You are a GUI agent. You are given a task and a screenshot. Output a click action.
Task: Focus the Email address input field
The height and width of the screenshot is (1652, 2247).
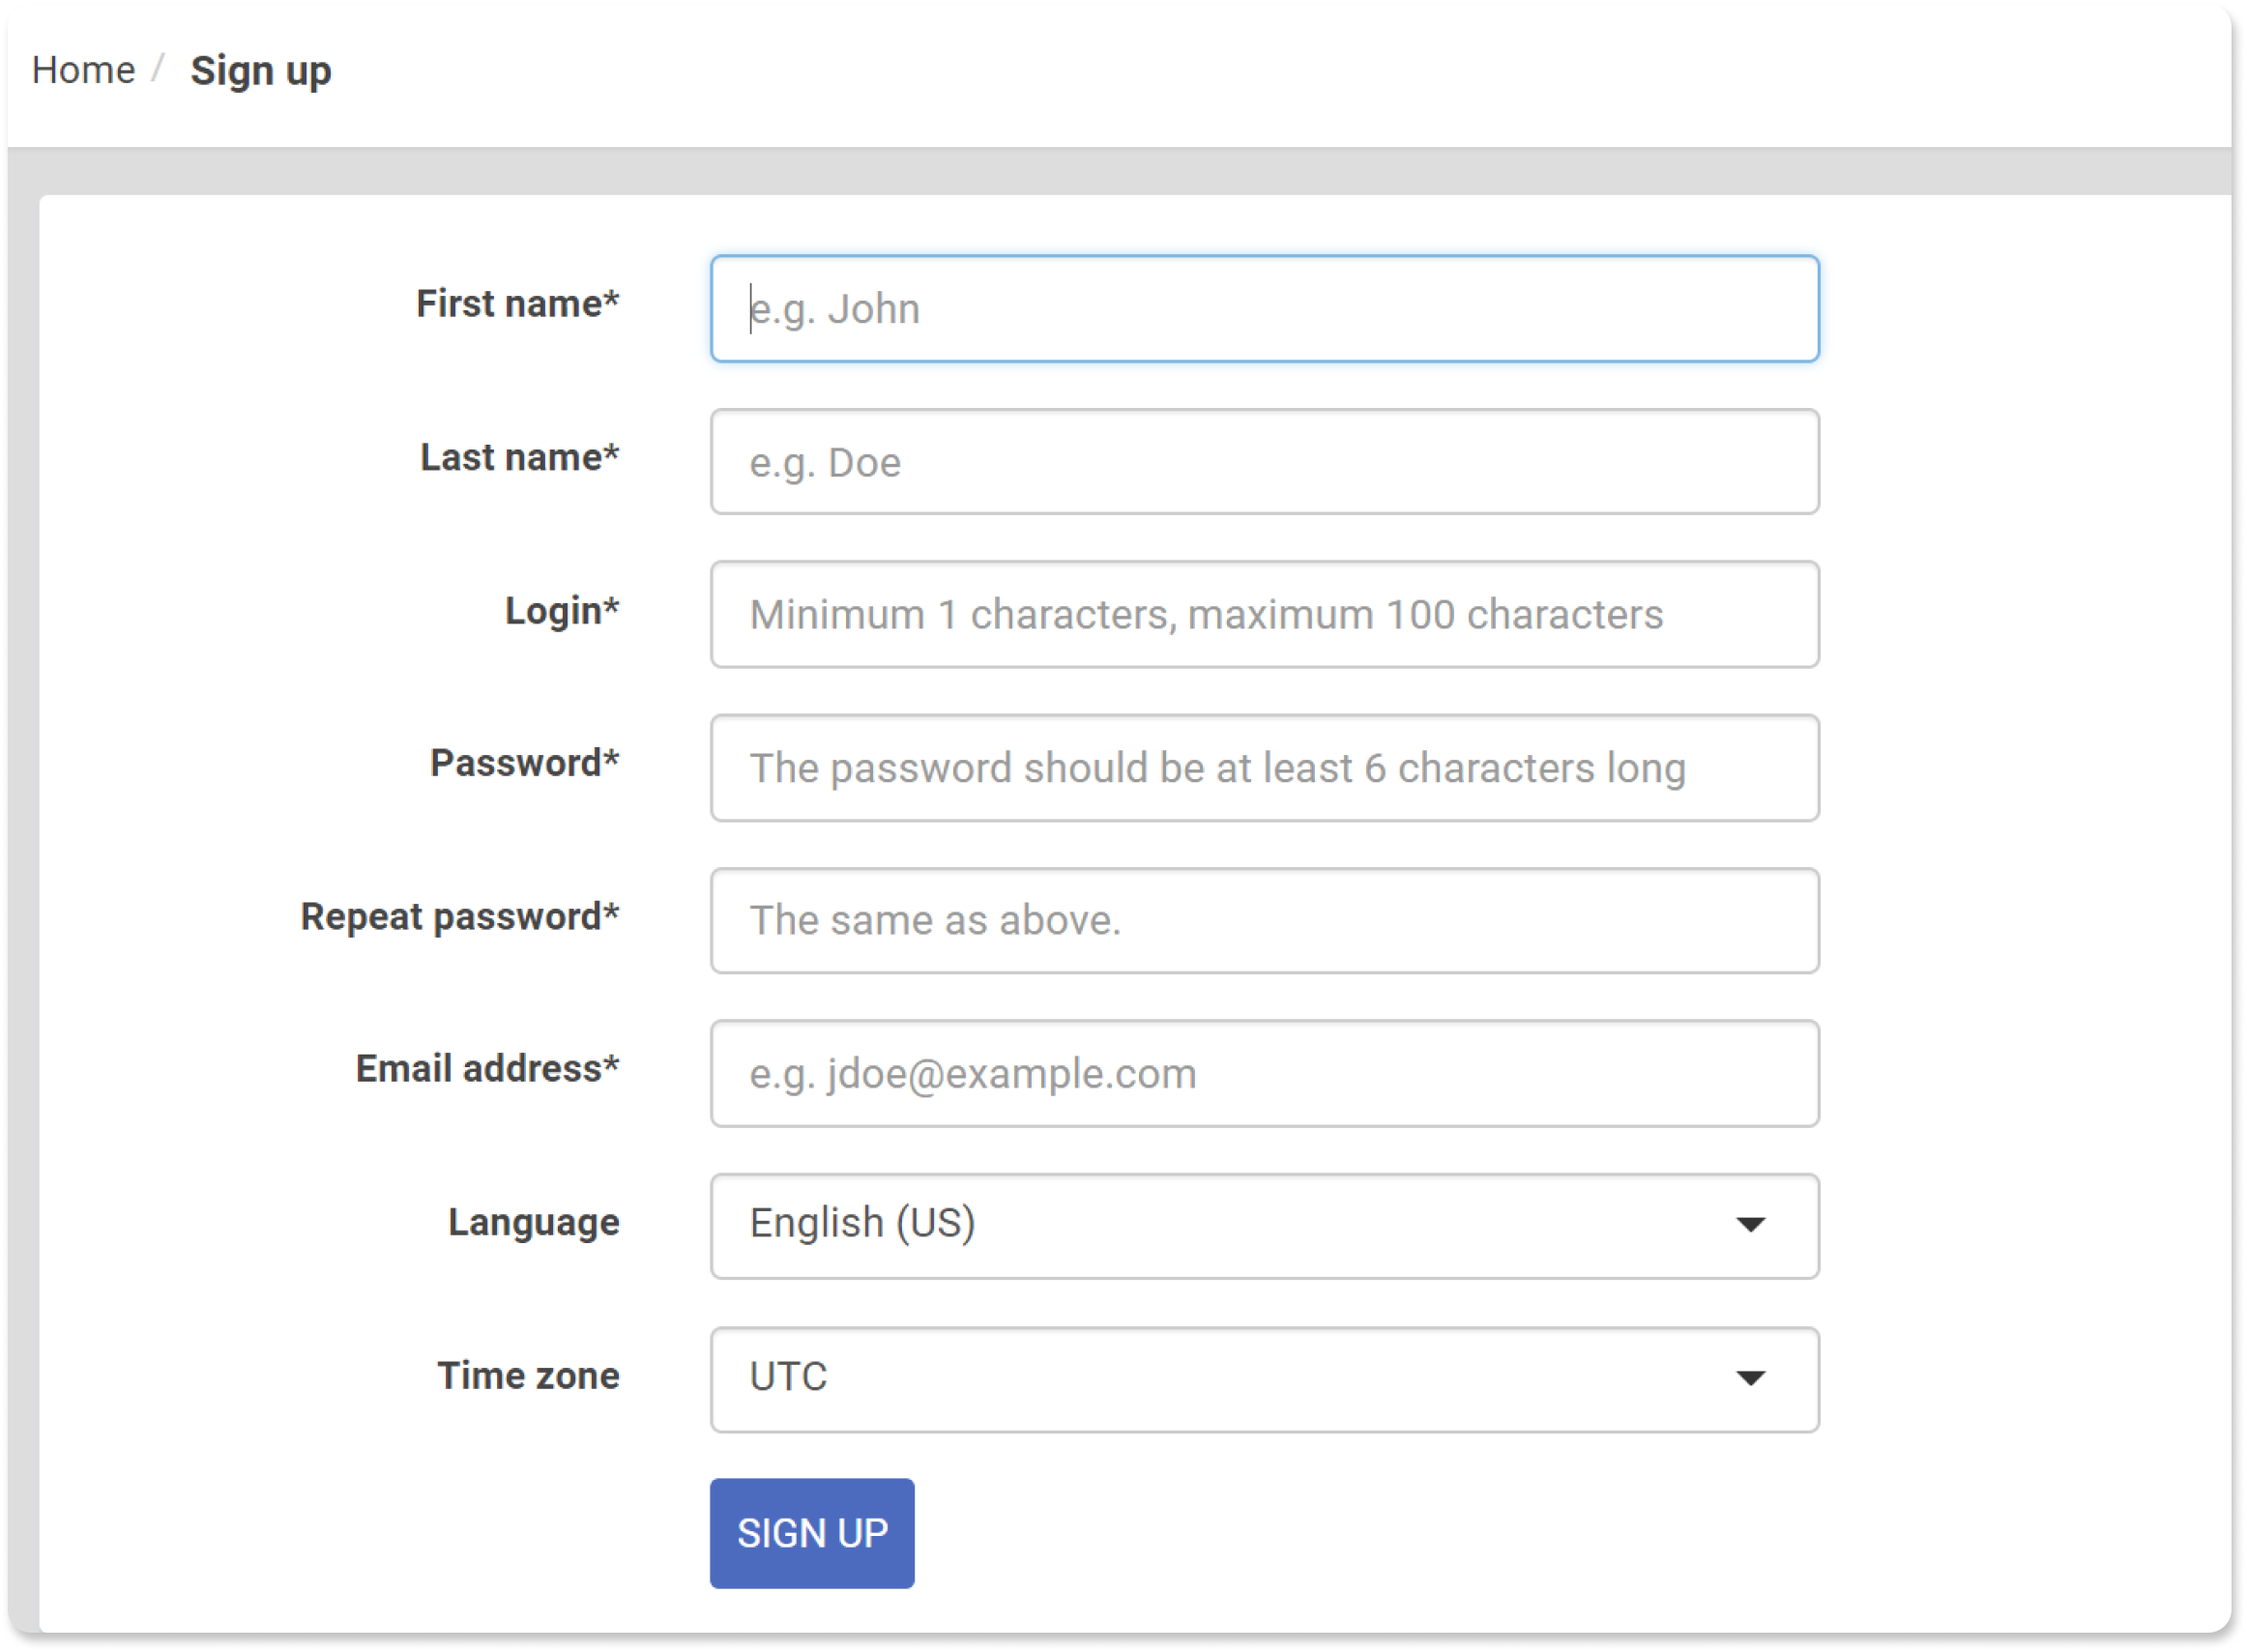1264,1074
